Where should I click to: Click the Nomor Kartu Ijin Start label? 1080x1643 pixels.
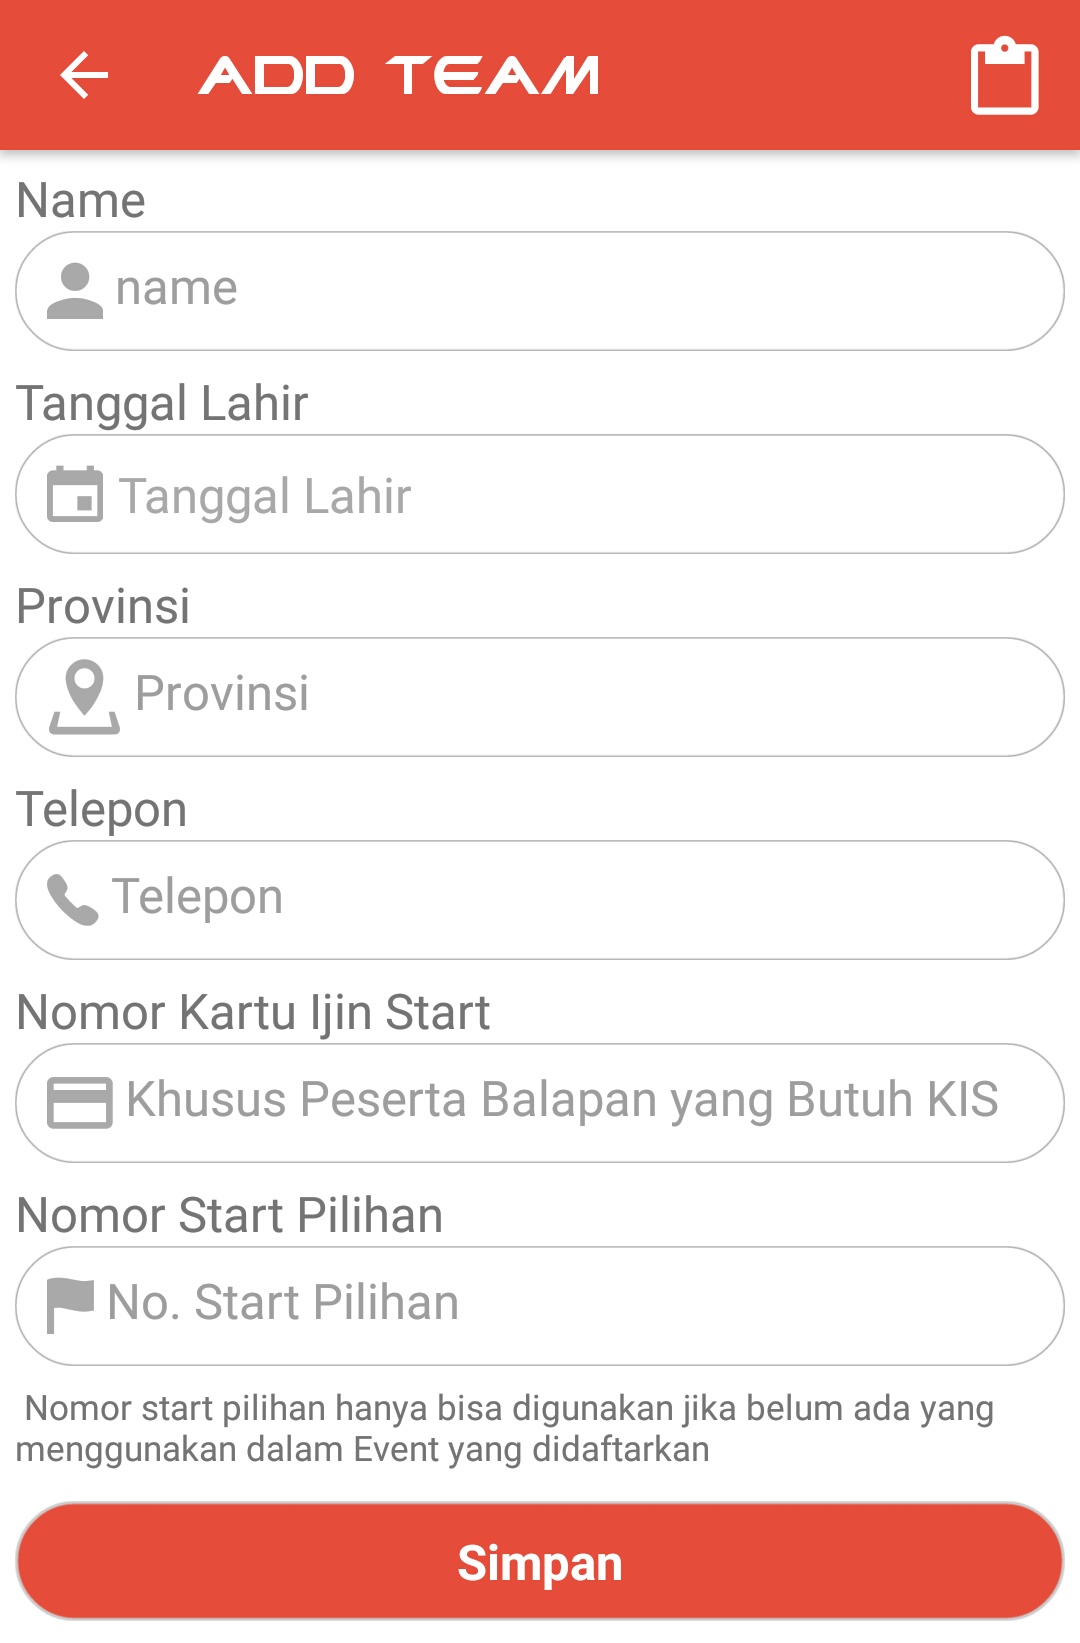[253, 1012]
